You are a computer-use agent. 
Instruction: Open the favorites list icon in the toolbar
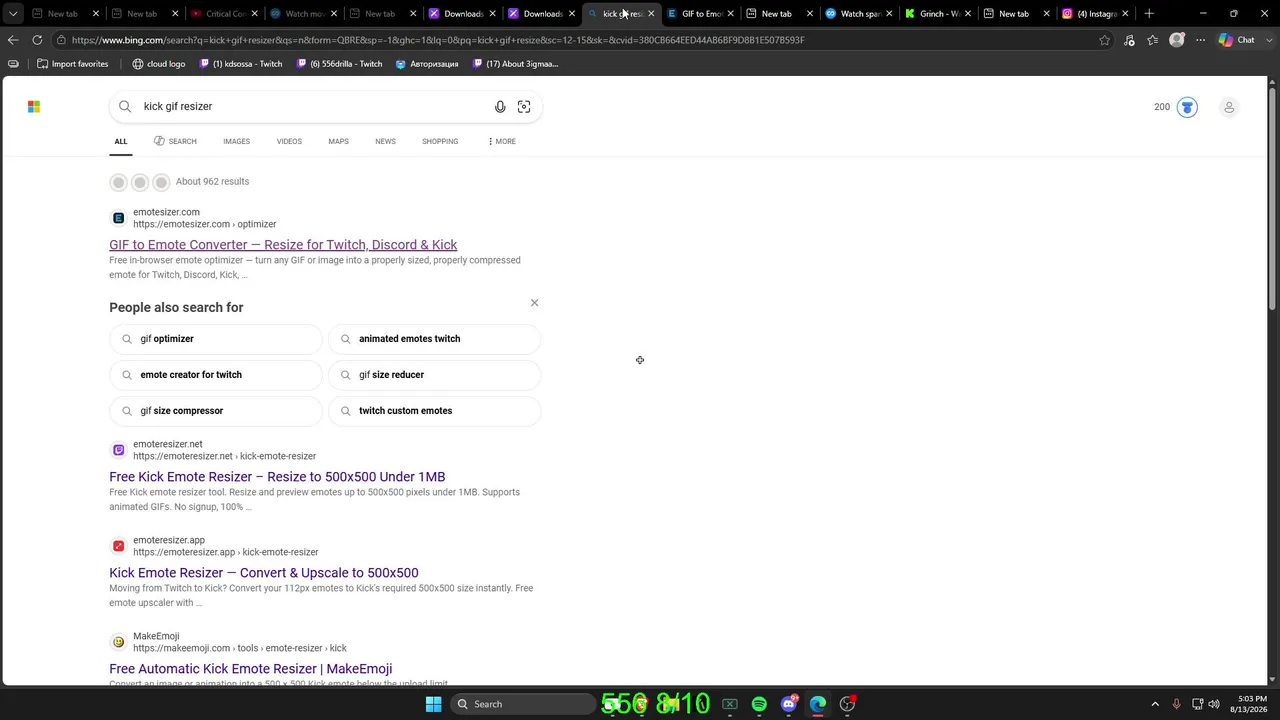[1153, 40]
